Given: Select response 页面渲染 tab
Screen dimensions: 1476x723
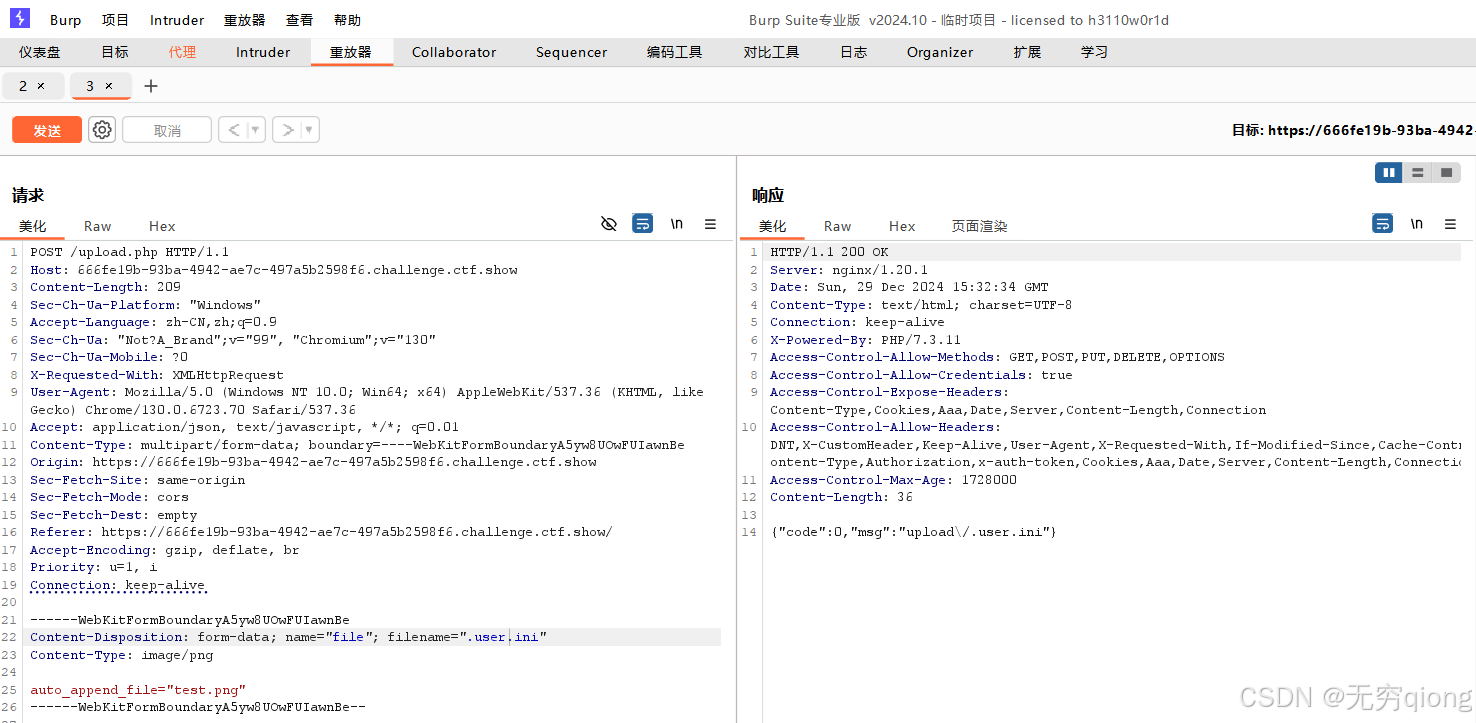Looking at the screenshot, I should point(979,226).
